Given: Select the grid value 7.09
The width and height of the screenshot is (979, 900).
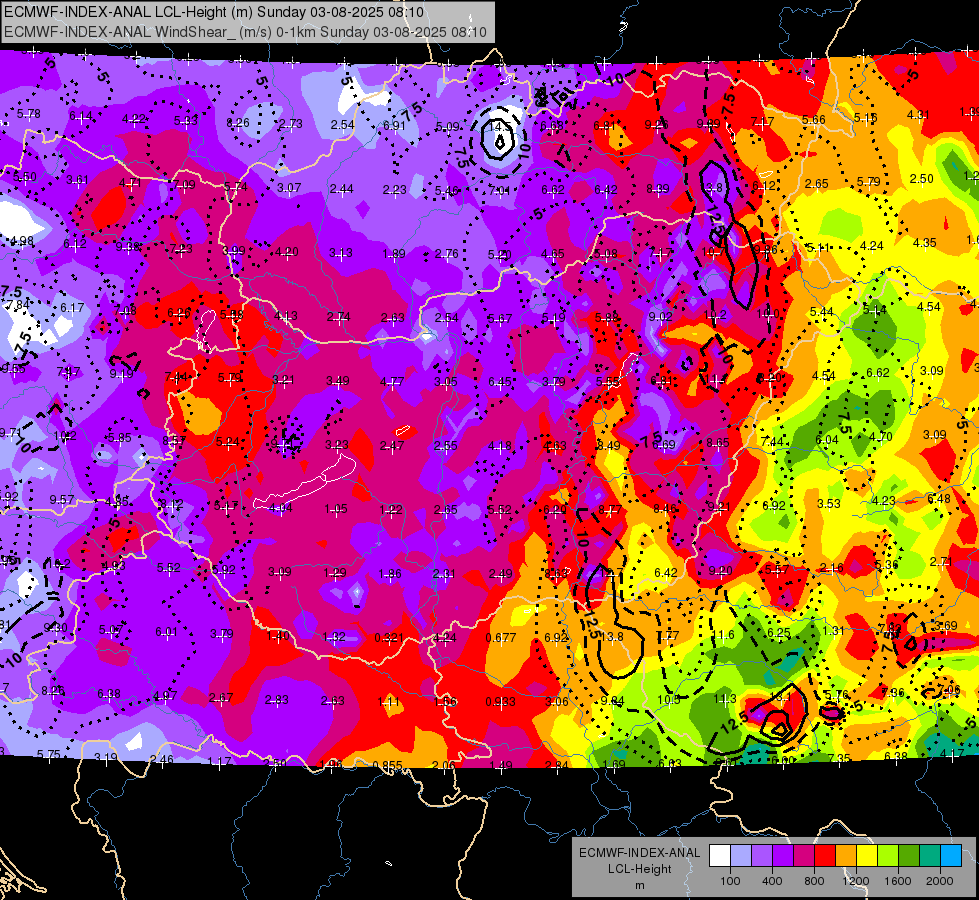Looking at the screenshot, I should (184, 184).
